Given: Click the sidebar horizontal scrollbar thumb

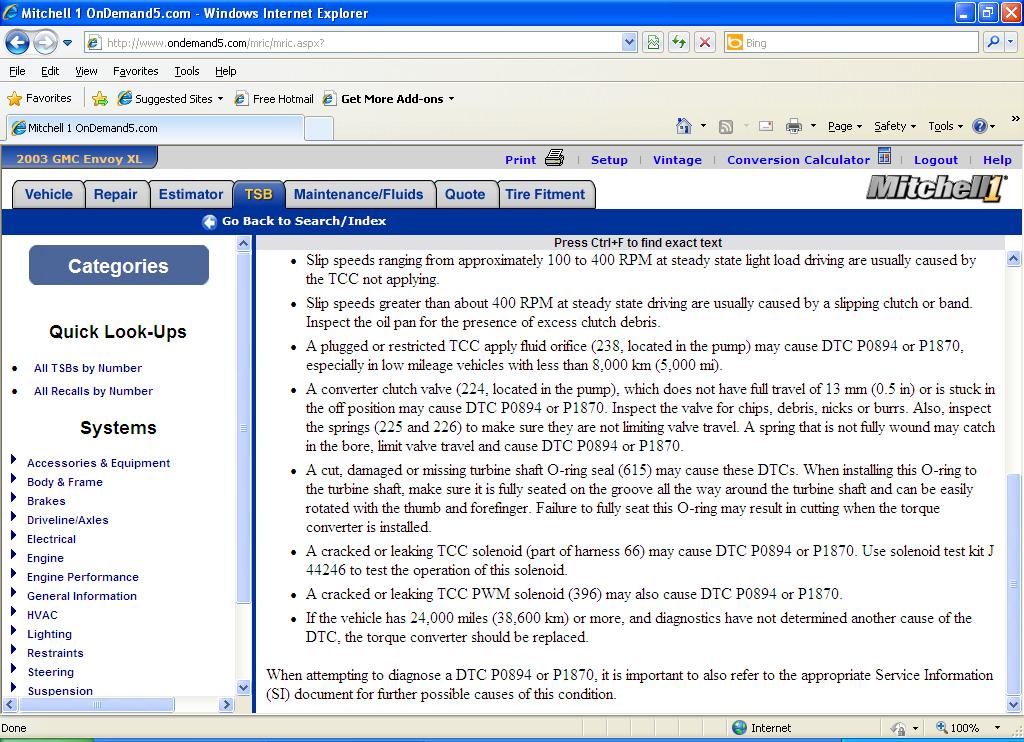Looking at the screenshot, I should (x=97, y=705).
